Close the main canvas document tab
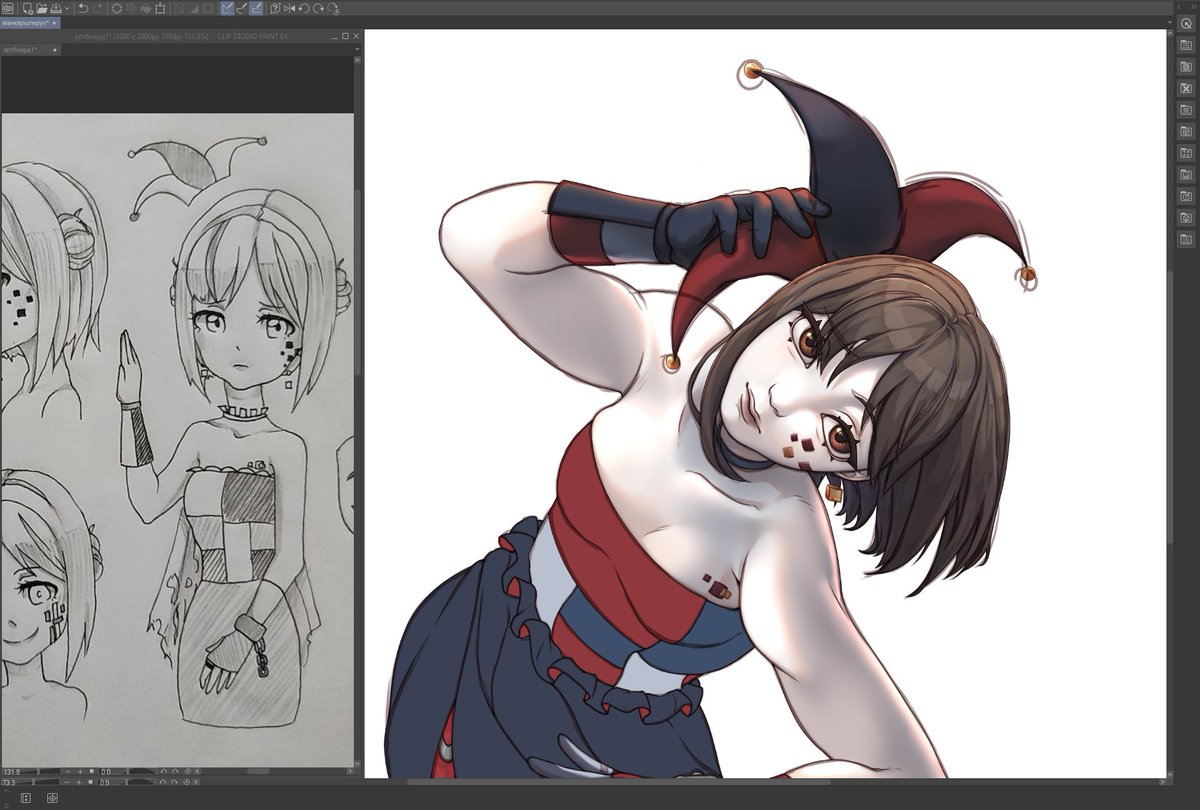This screenshot has width=1200, height=810. pos(54,22)
